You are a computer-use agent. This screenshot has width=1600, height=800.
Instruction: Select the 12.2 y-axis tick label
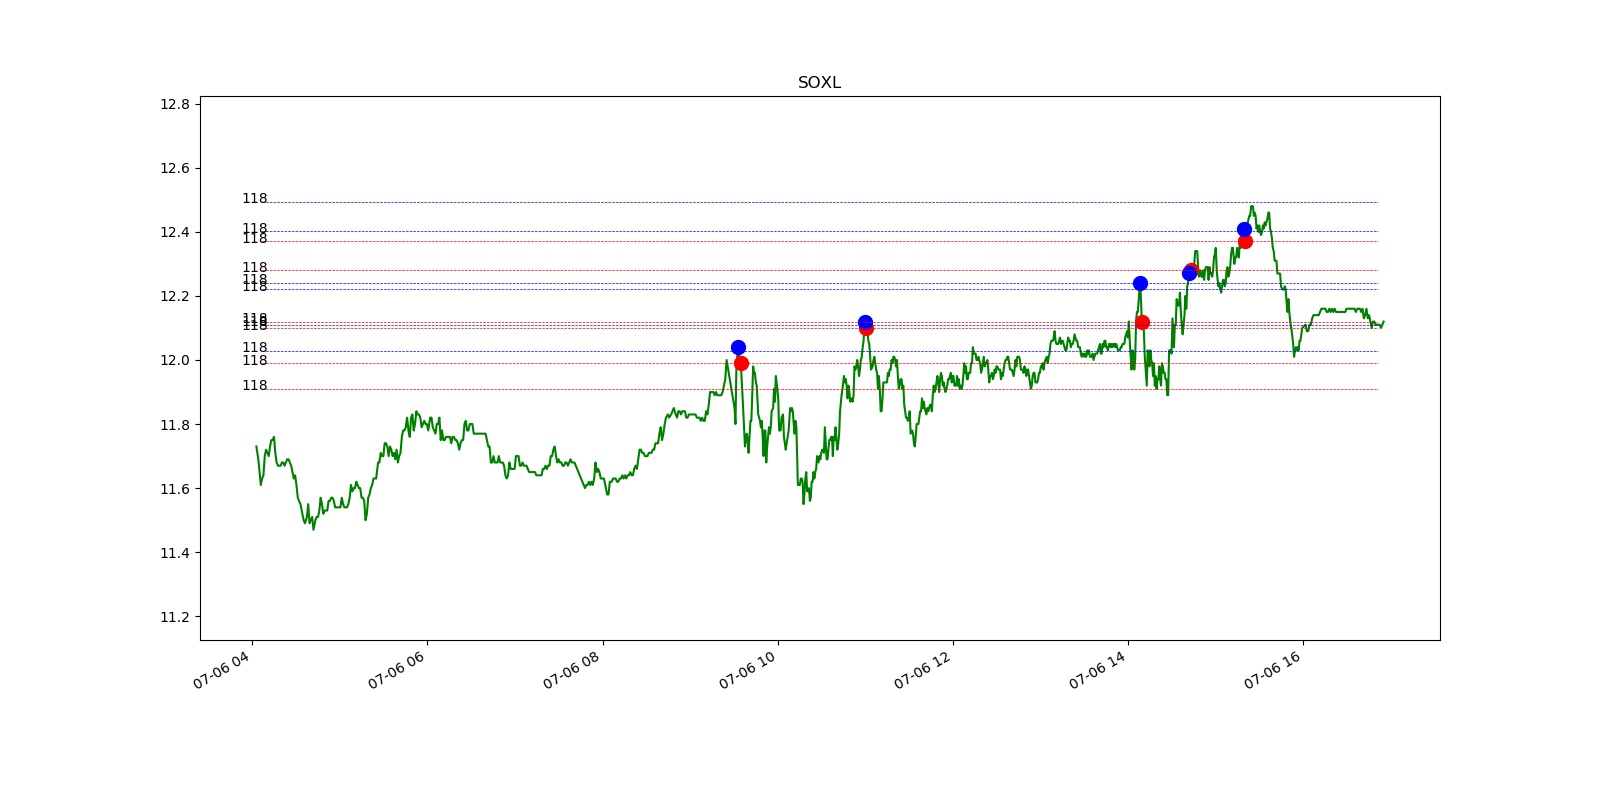pyautogui.click(x=175, y=296)
